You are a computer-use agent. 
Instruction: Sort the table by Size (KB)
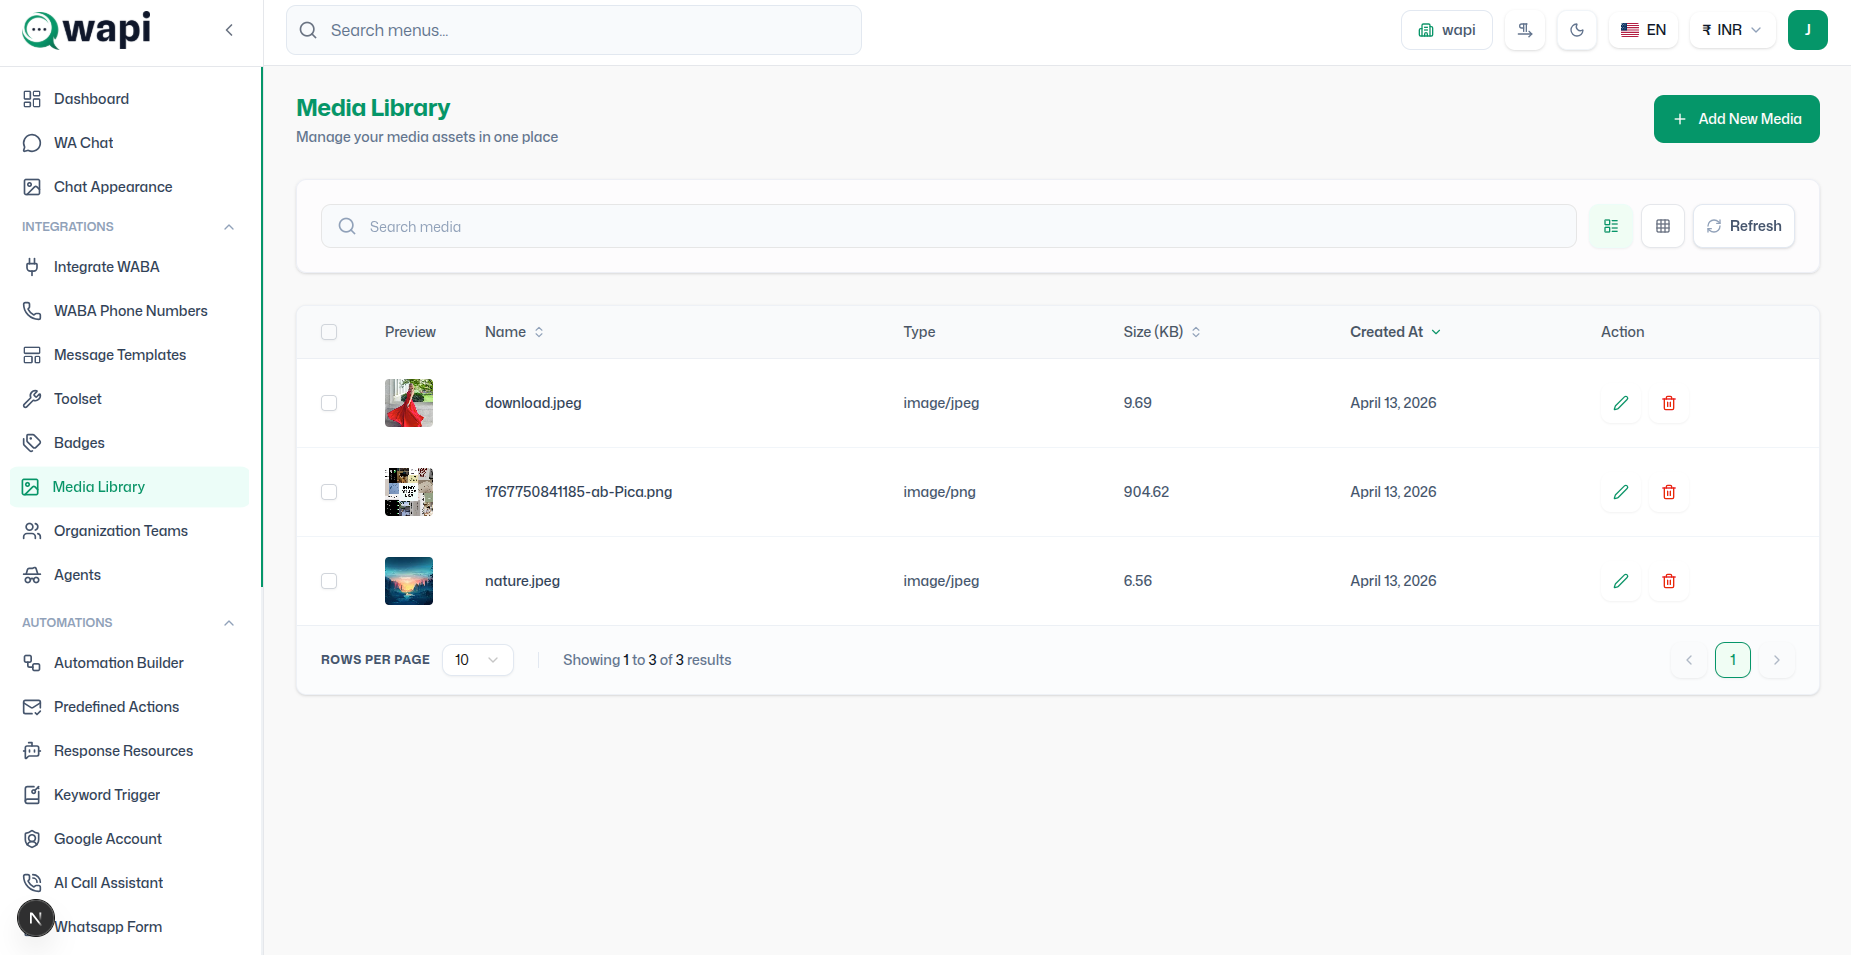[1161, 332]
